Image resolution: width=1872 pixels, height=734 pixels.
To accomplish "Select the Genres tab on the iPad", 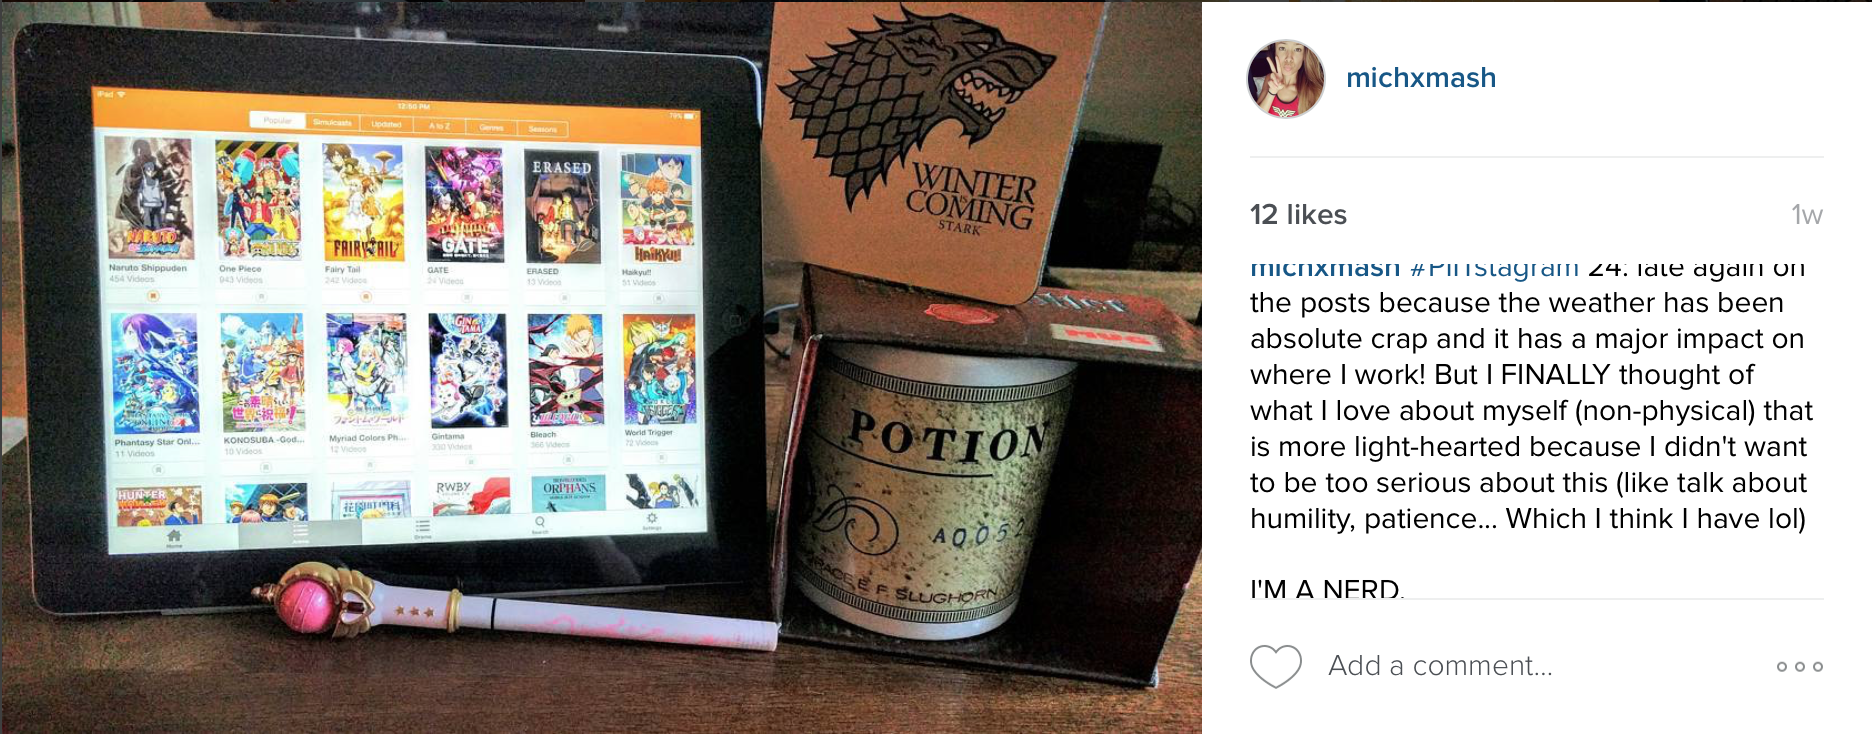I will (x=491, y=127).
